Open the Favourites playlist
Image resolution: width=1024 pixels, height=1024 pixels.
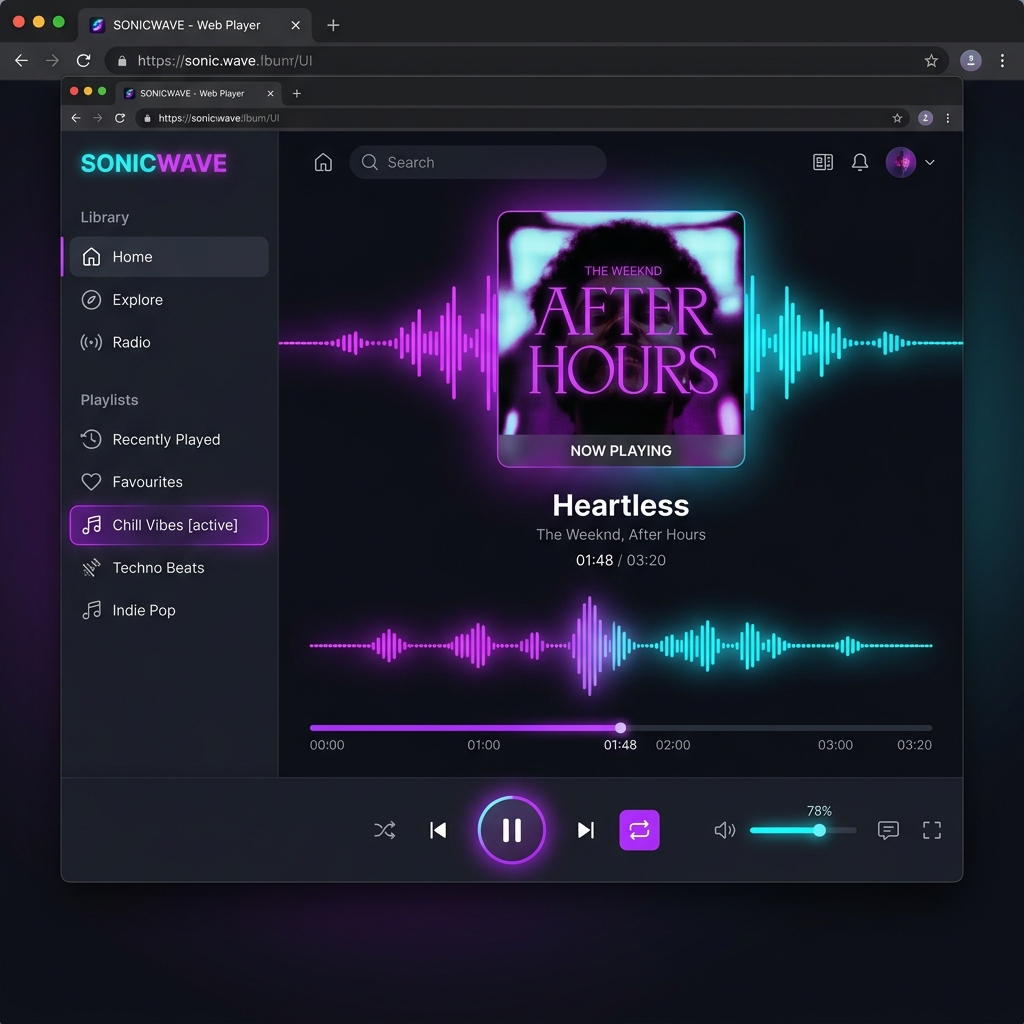(x=169, y=482)
